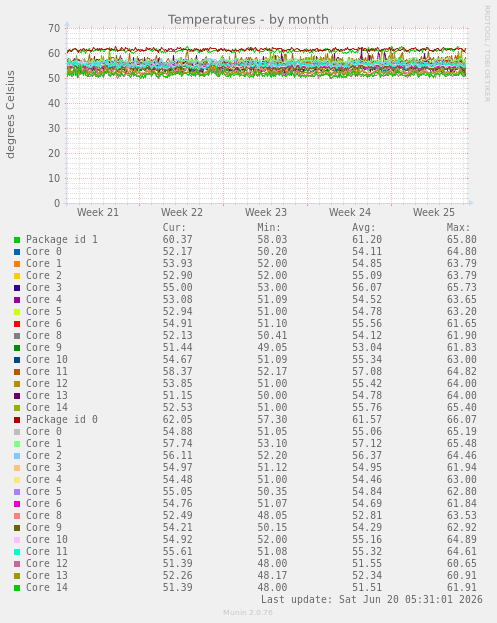Click the 'Last update: Sat Jun 20 05:31:01 2026' text

[371, 600]
